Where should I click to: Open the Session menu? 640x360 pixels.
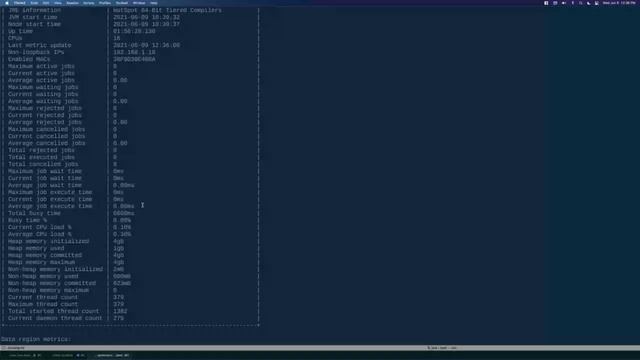click(72, 3)
